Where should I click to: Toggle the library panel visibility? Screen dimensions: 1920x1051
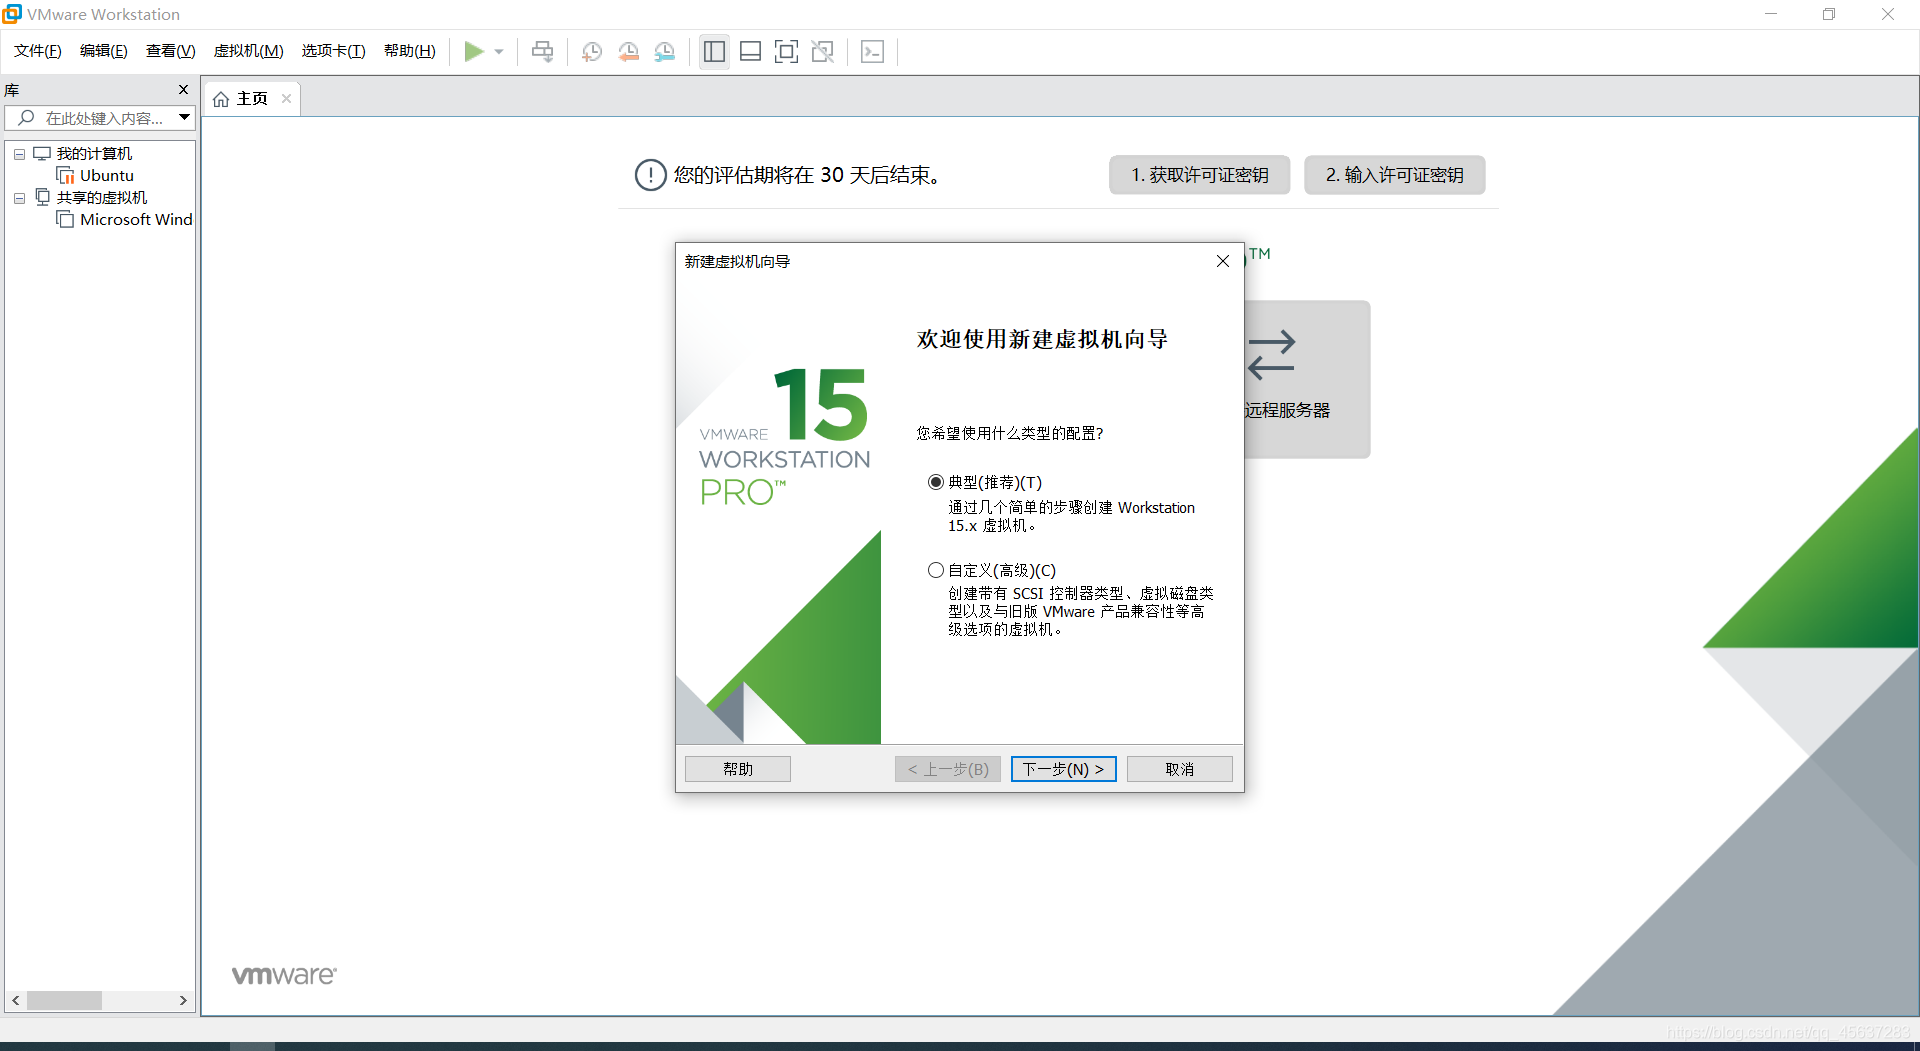714,51
